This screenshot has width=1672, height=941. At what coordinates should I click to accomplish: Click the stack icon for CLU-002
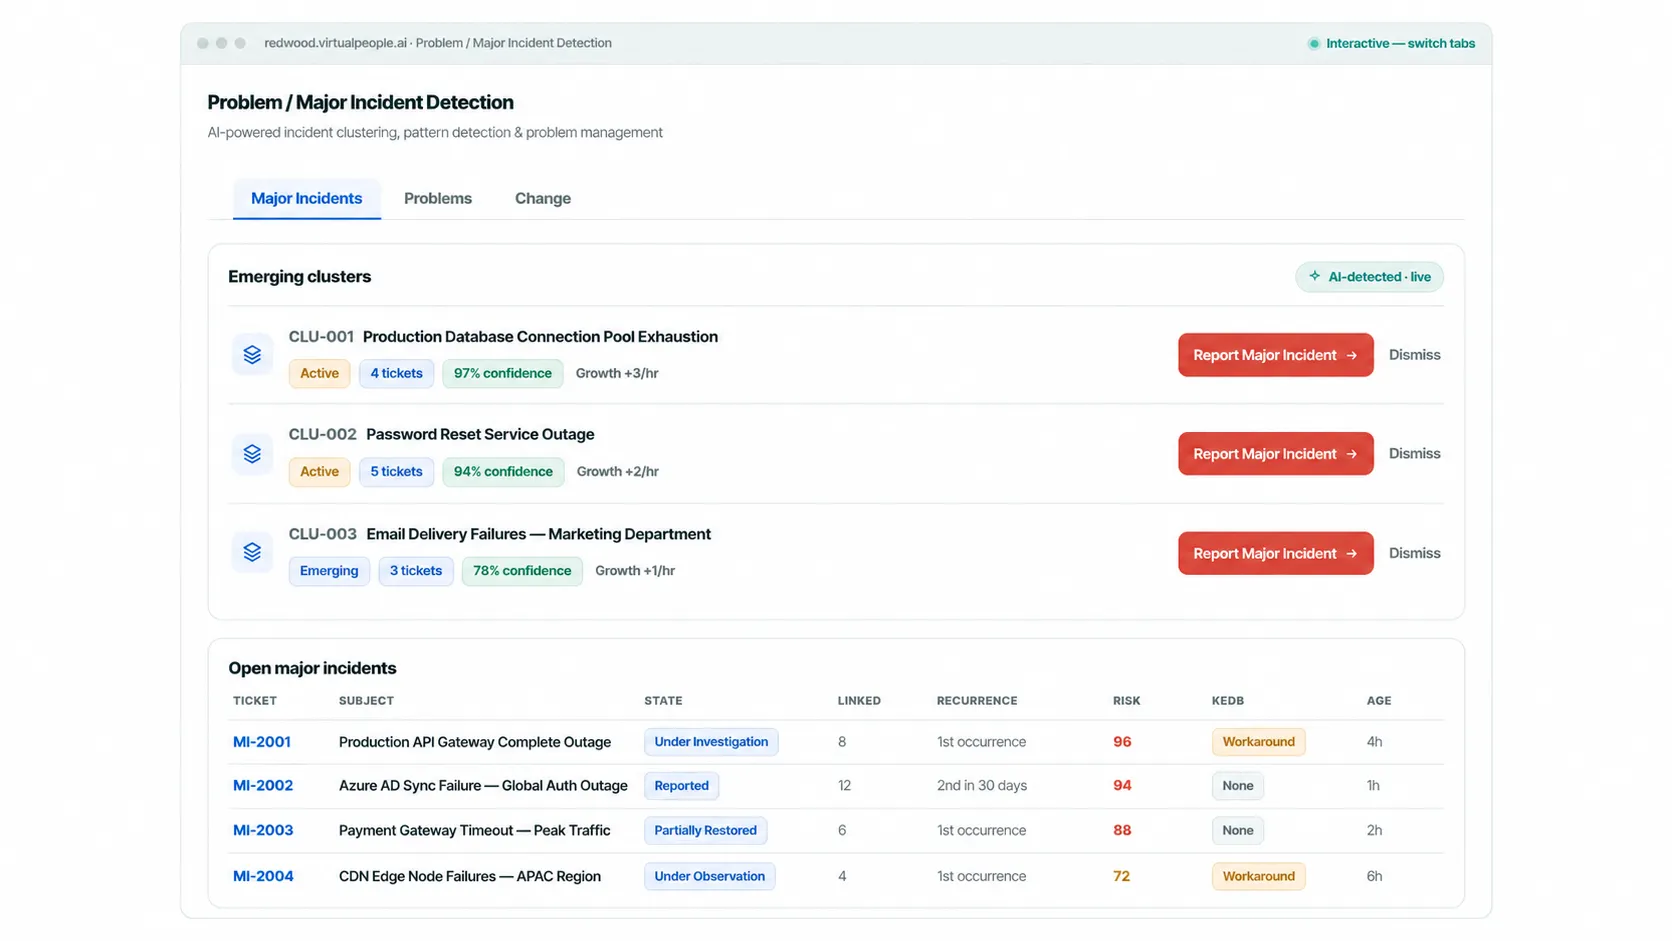click(x=252, y=453)
